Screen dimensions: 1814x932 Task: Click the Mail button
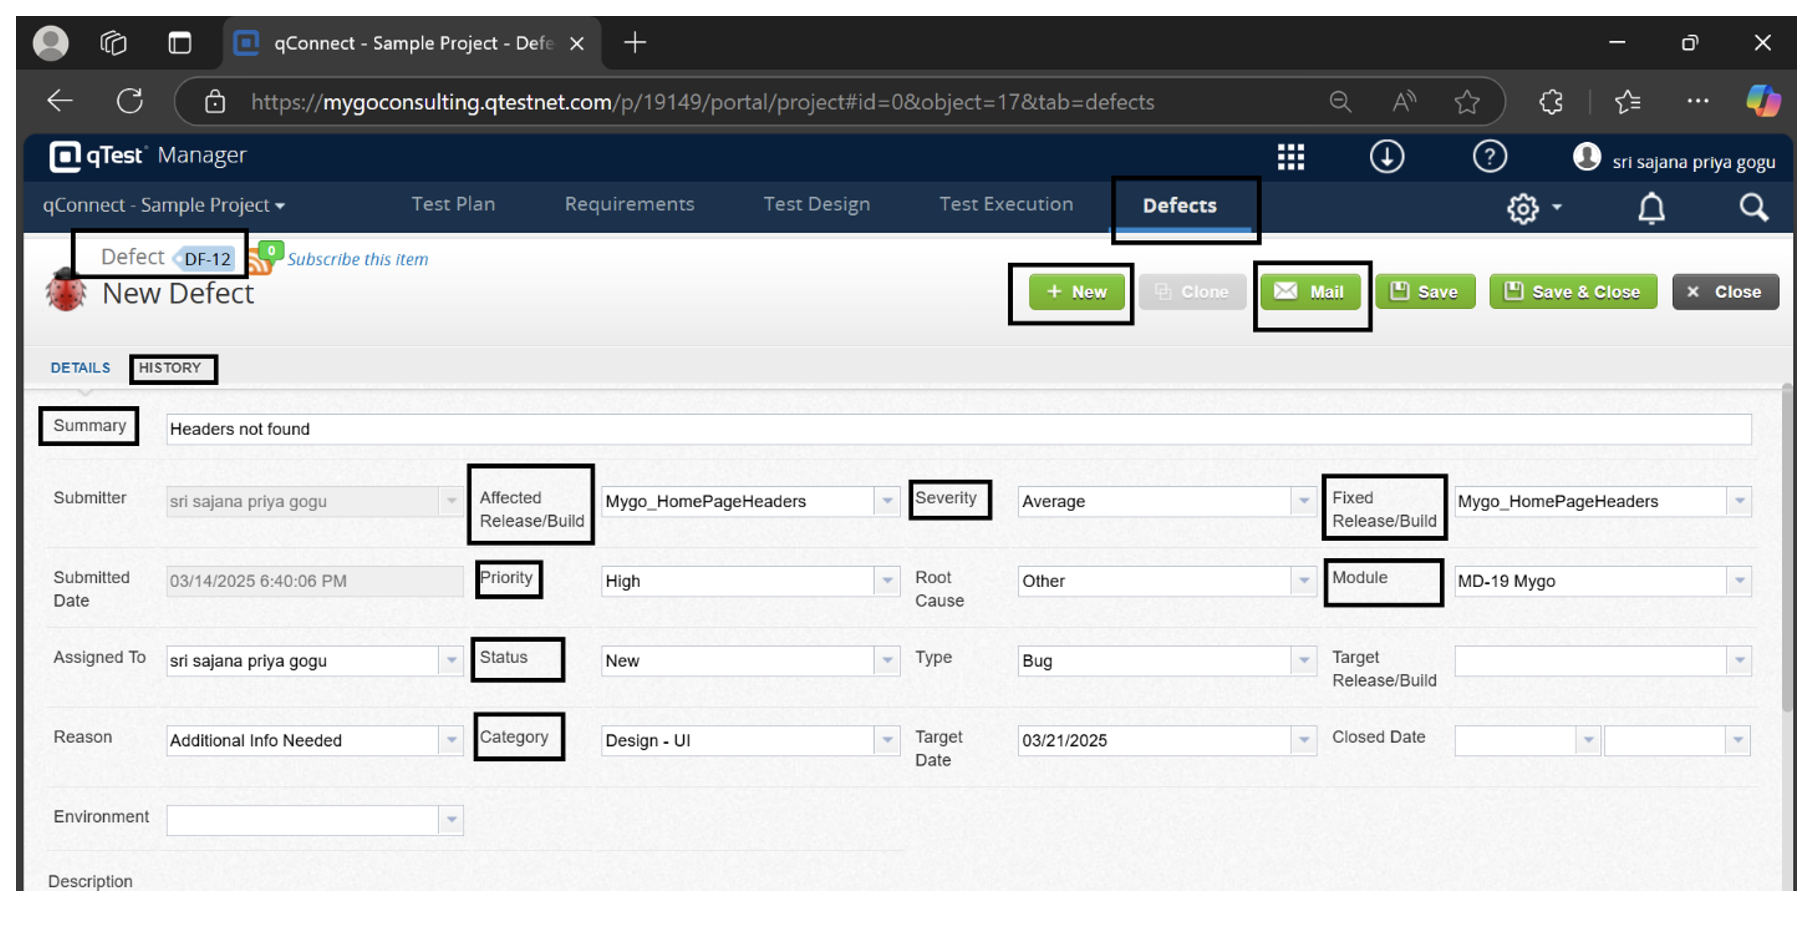[x=1311, y=291]
